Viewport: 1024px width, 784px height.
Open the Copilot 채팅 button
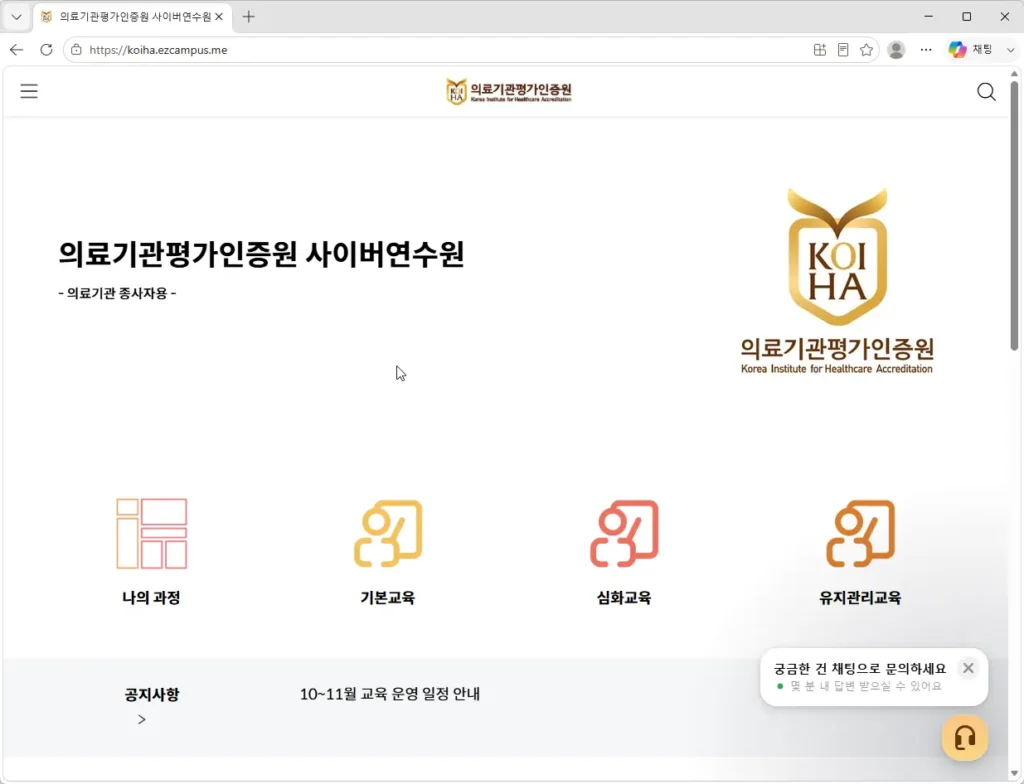tap(970, 50)
